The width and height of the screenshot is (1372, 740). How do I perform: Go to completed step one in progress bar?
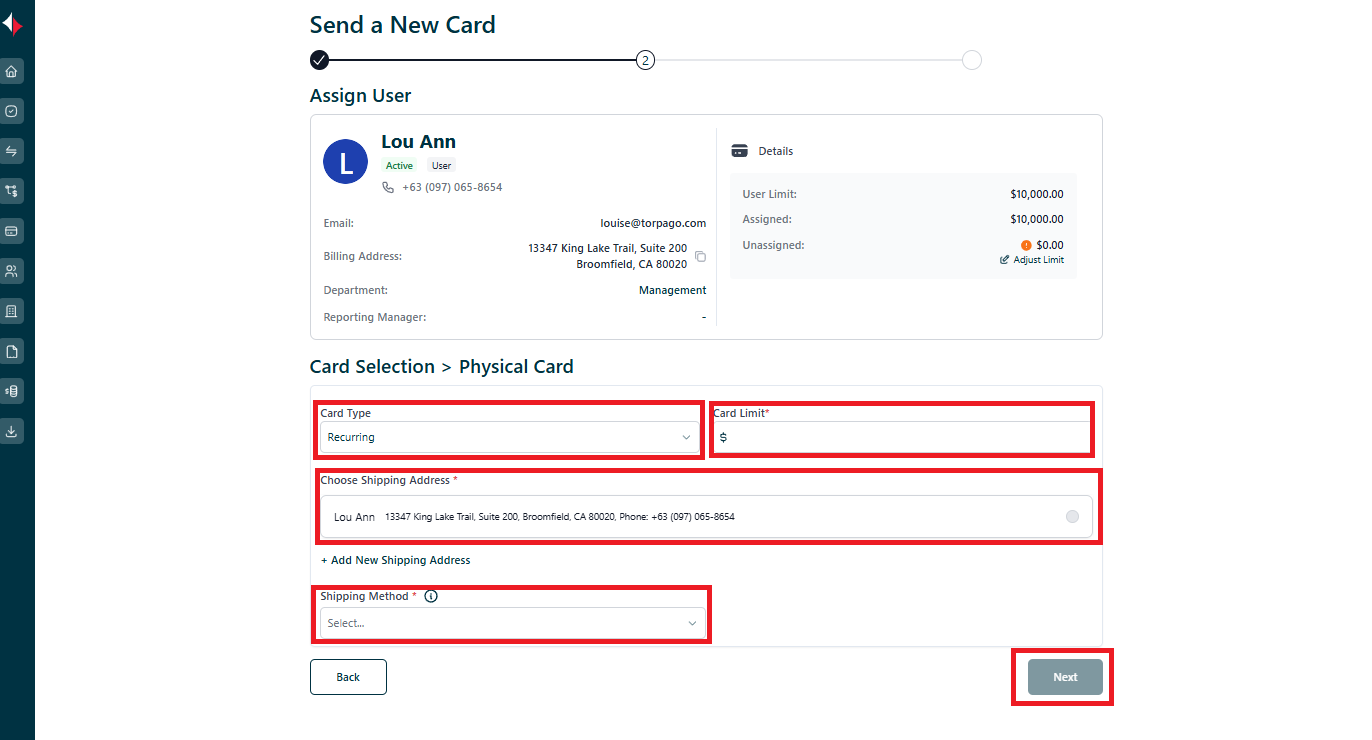click(319, 60)
